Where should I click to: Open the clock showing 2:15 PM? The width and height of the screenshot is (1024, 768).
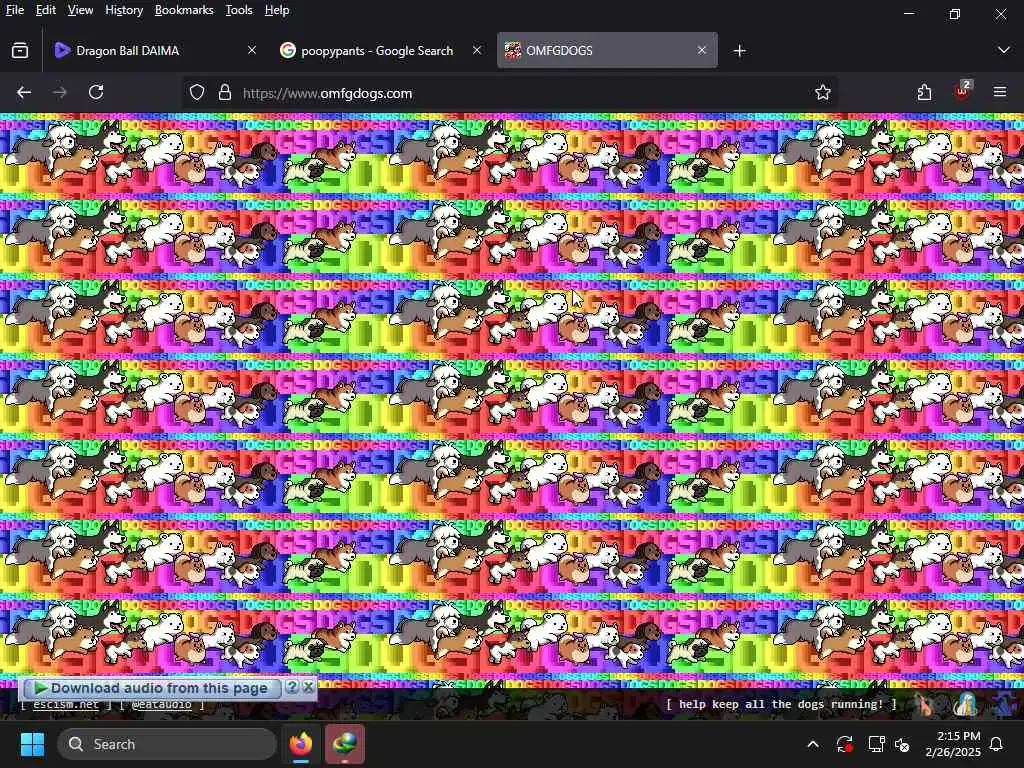point(953,744)
